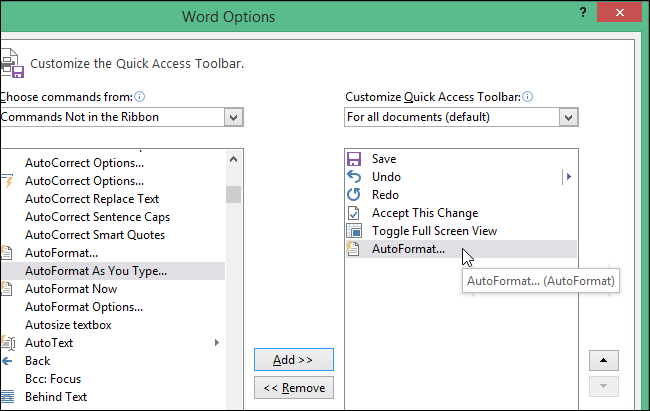Close the Word Options dialog
The height and width of the screenshot is (411, 650).
(619, 12)
